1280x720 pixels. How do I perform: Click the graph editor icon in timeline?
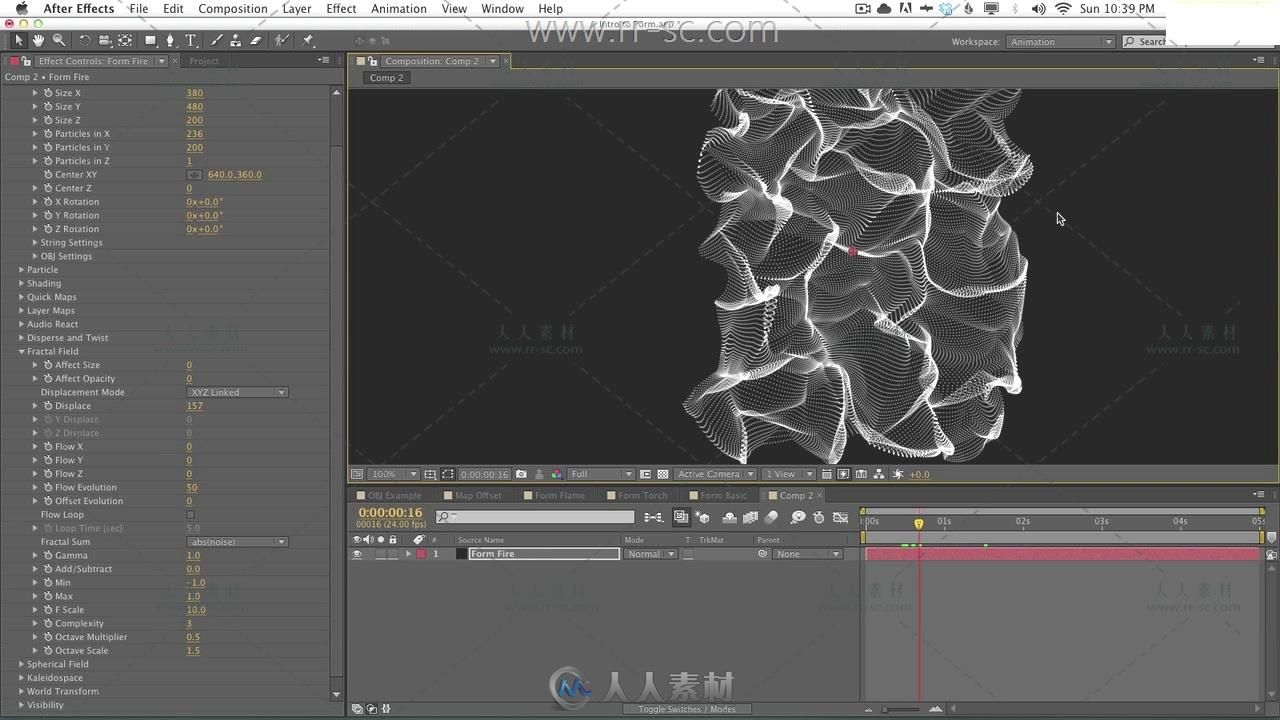tap(840, 517)
